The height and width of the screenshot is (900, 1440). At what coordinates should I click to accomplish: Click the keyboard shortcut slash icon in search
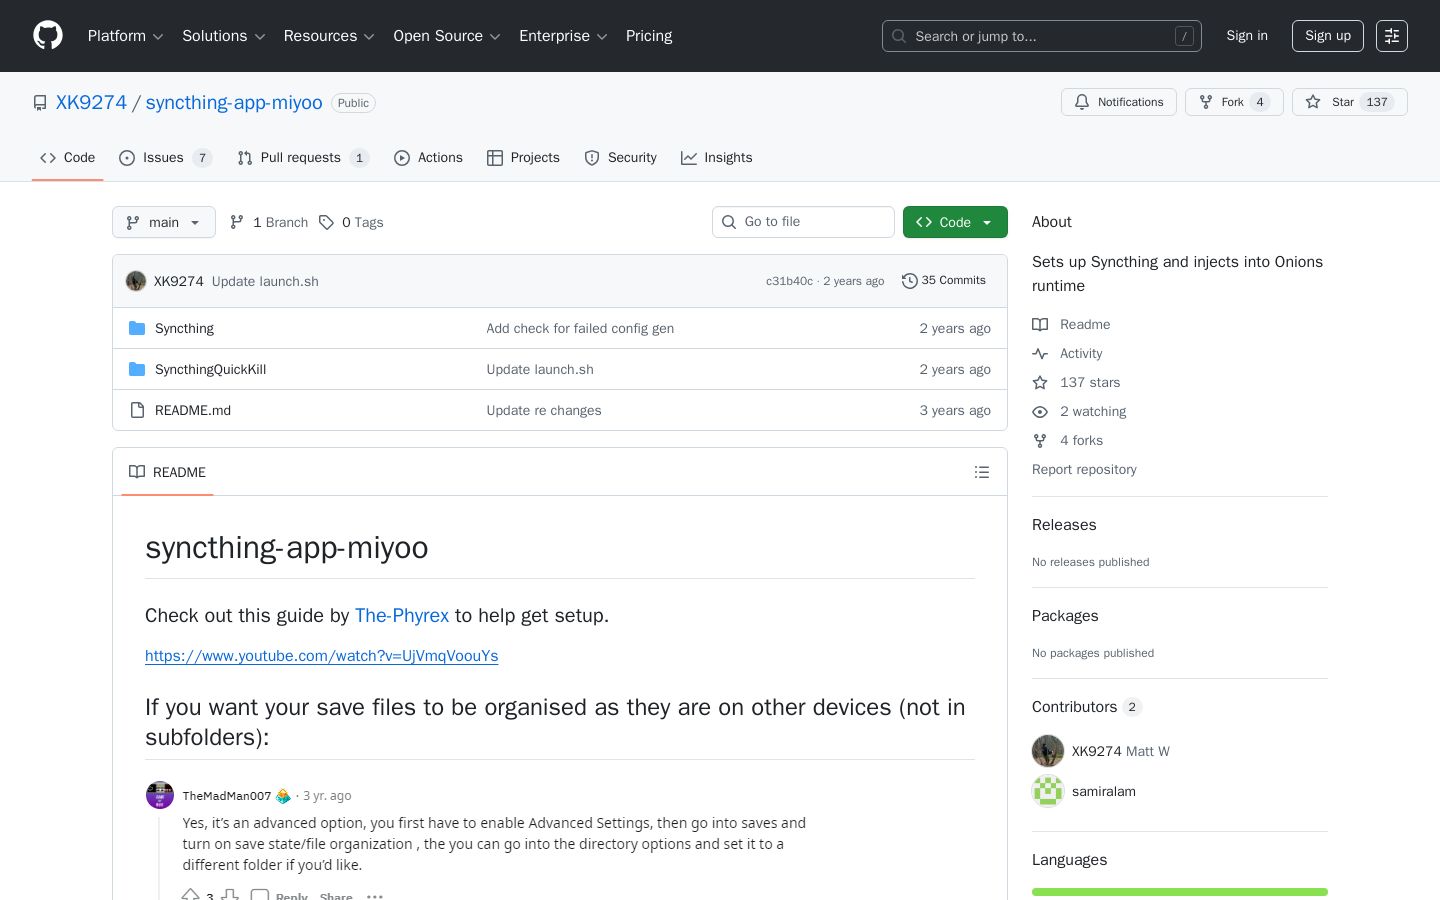(1185, 36)
